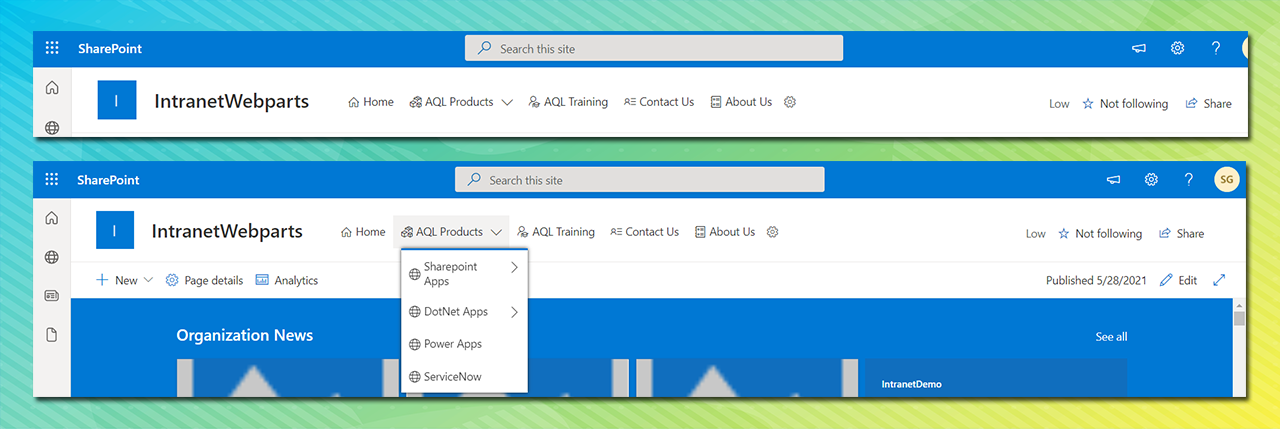Viewport: 1280px width, 429px height.
Task: Focus Search this site in top window
Action: tap(654, 48)
